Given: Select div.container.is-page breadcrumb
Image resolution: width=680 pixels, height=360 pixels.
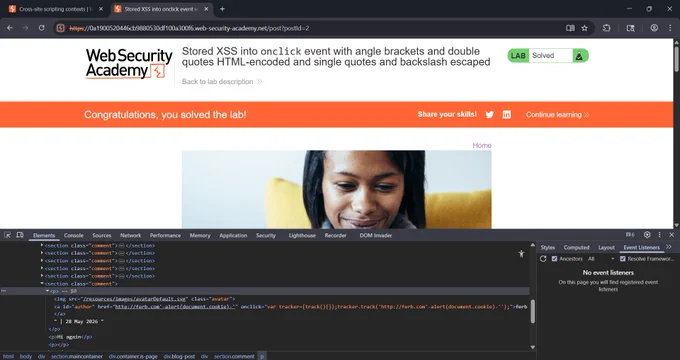Looking at the screenshot, I should pyautogui.click(x=133, y=356).
